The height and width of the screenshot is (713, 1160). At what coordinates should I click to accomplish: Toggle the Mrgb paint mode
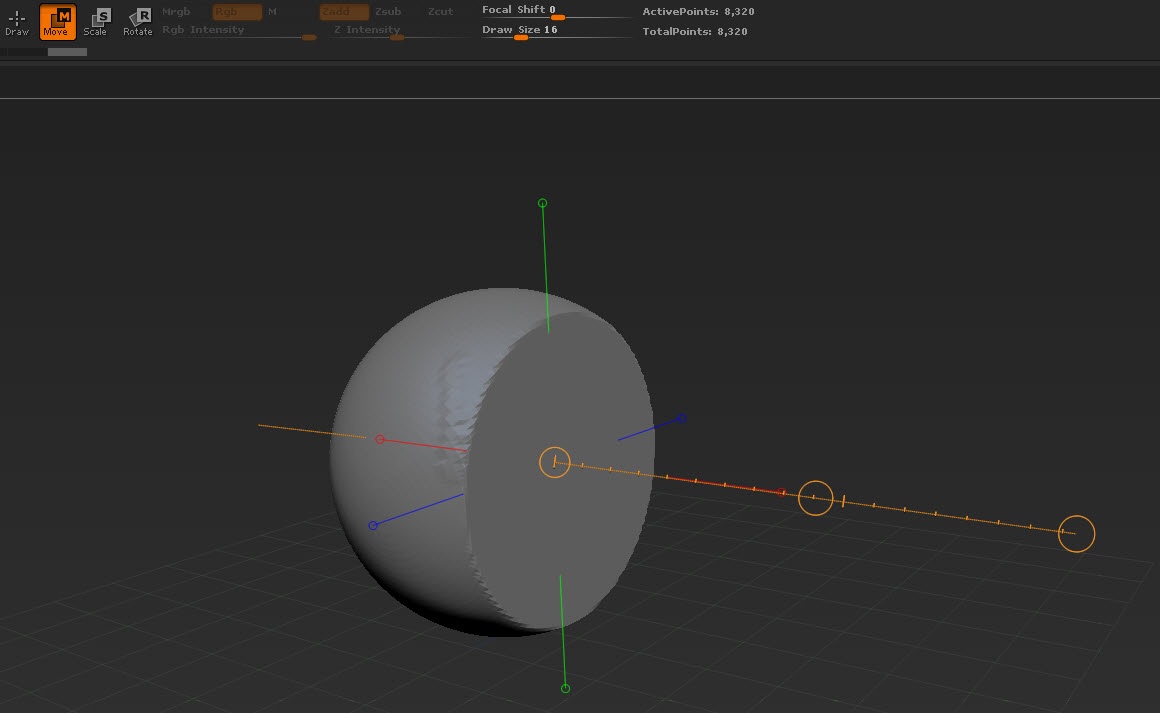[x=176, y=12]
